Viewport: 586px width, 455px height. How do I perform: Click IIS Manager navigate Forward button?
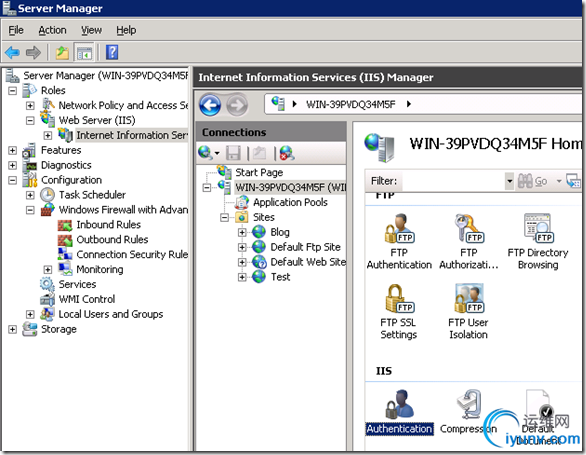pos(237,105)
